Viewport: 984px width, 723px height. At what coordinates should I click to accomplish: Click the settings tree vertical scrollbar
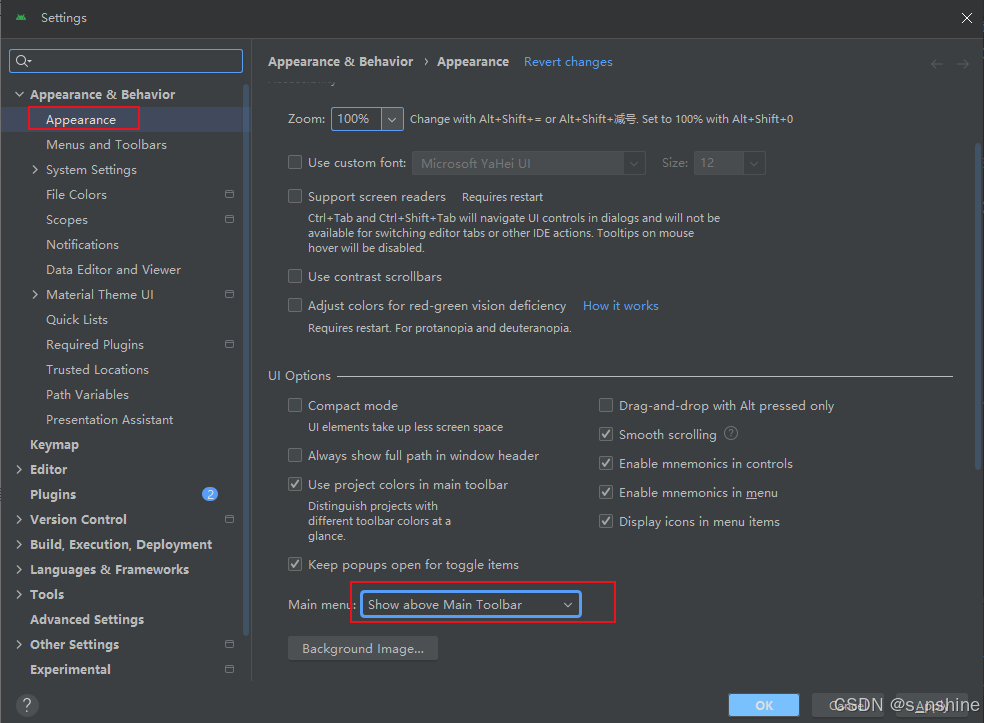[x=246, y=361]
